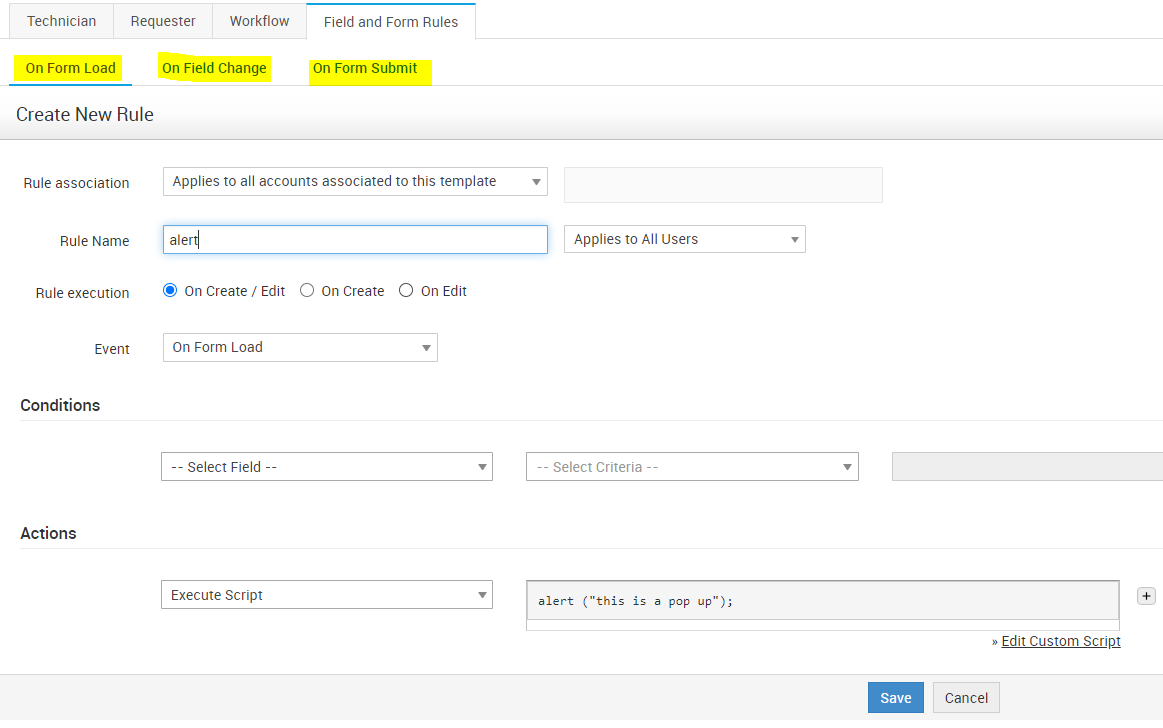1163x728 pixels.
Task: Open the Execute Script action dropdown
Action: point(327,595)
